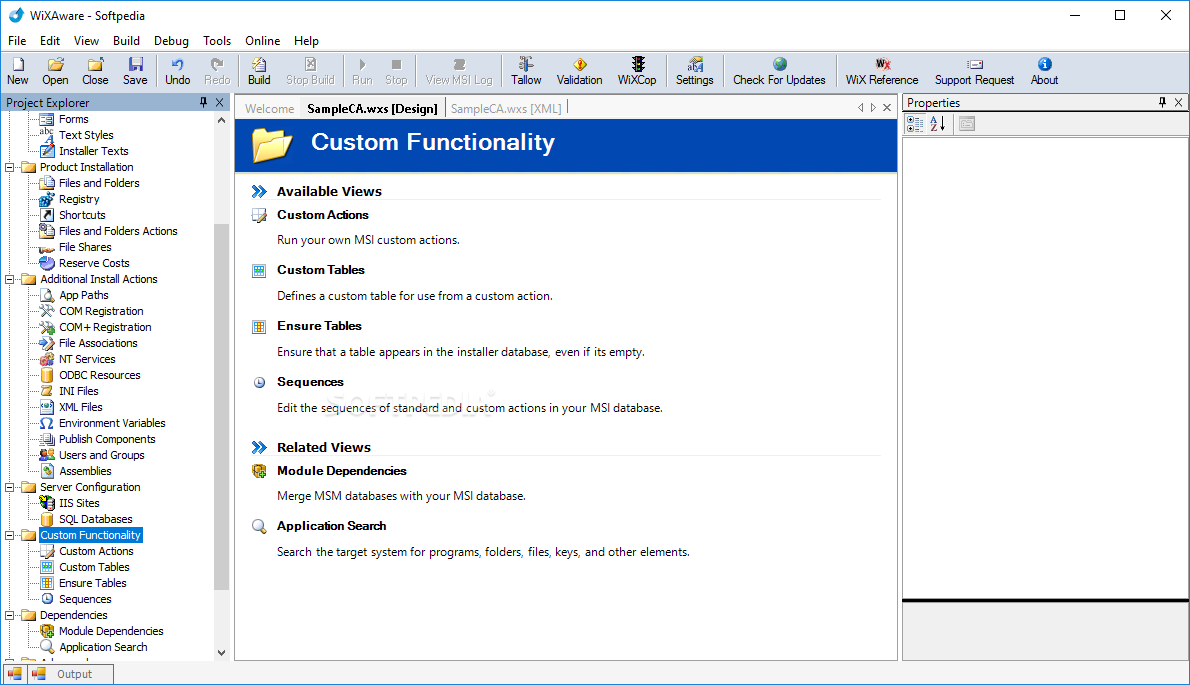
Task: Switch to the Welcome tab
Action: 269,108
